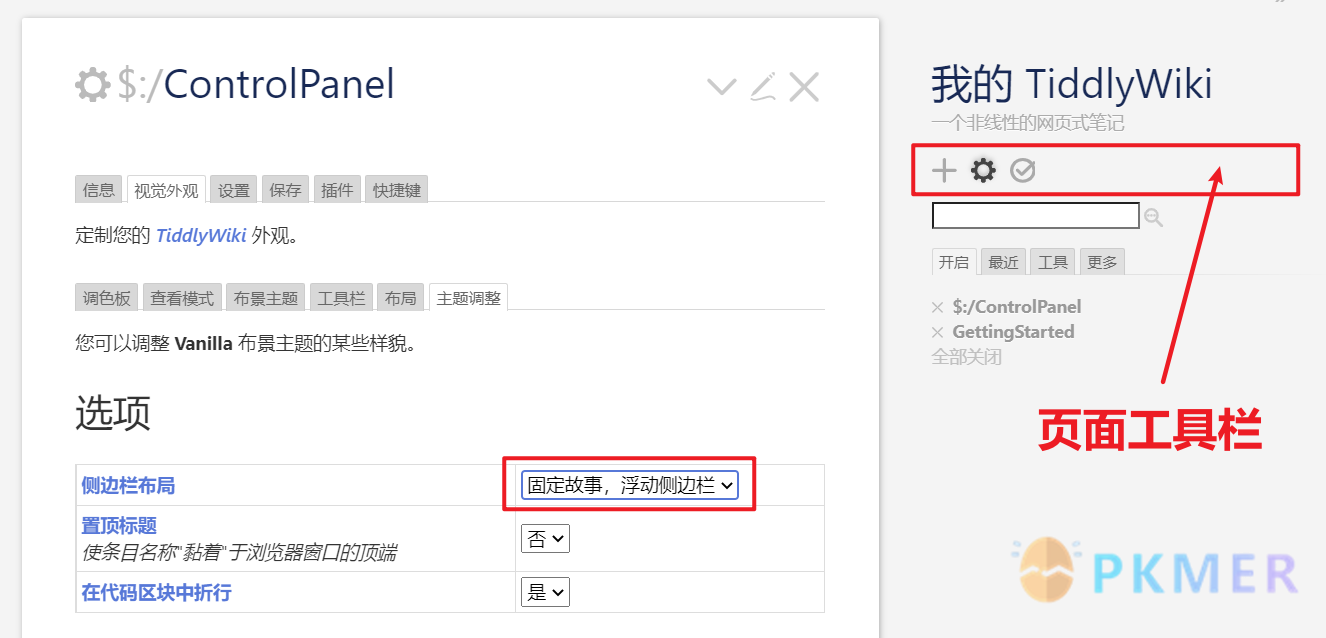This screenshot has width=1326, height=638.
Task: Show the 开启 sidebar tab
Action: tap(954, 262)
